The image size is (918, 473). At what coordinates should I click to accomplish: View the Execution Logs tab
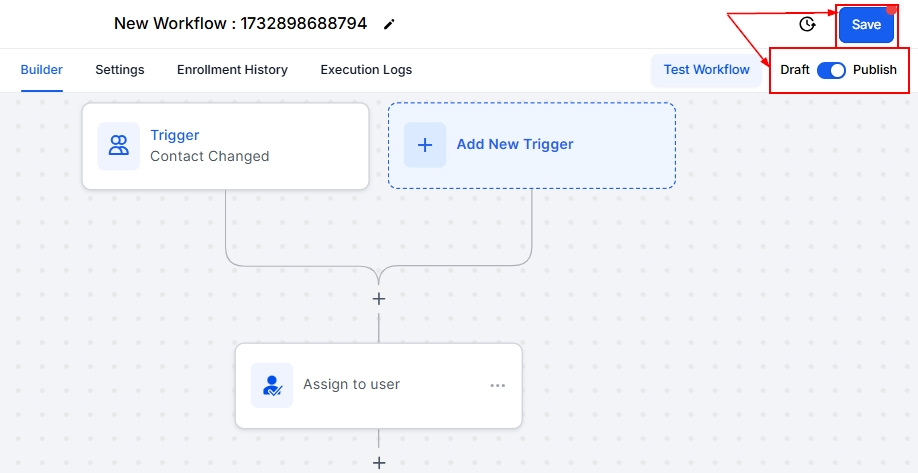tap(366, 70)
